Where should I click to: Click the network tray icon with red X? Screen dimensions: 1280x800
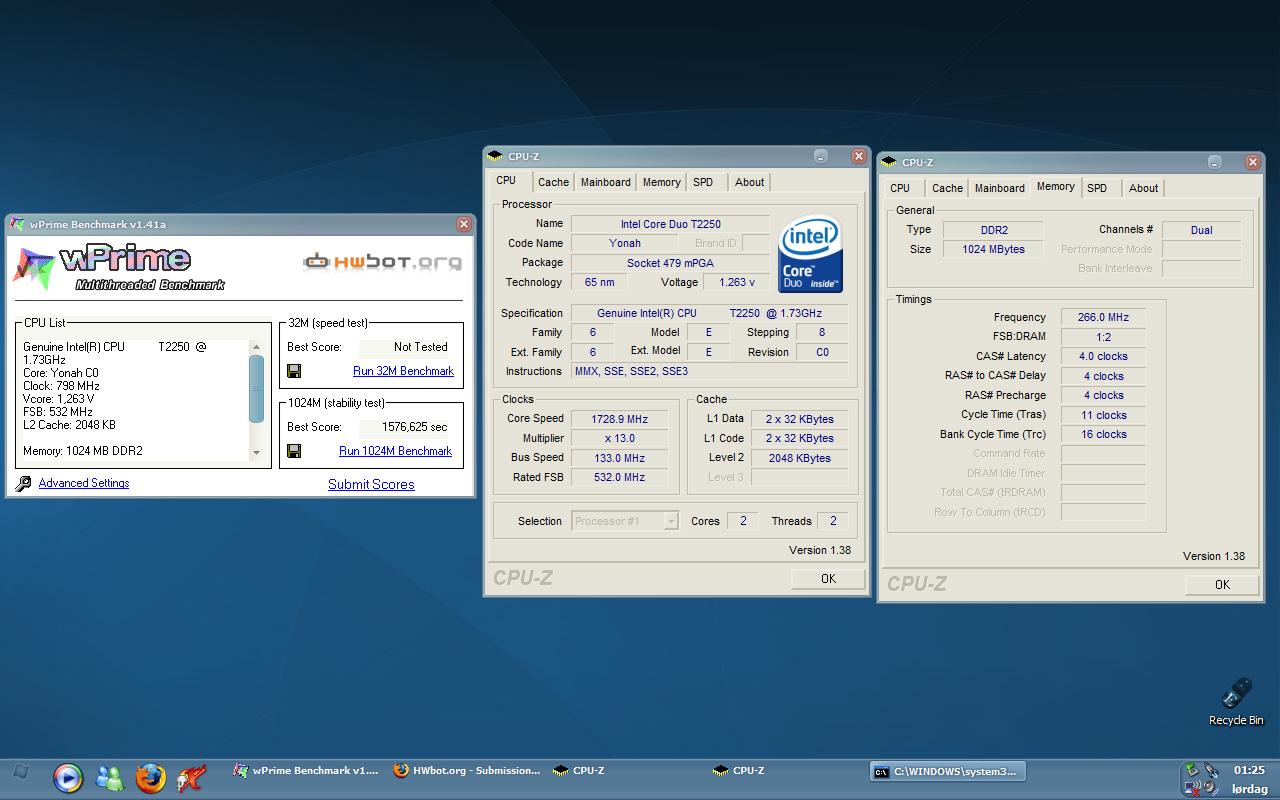[1192, 788]
